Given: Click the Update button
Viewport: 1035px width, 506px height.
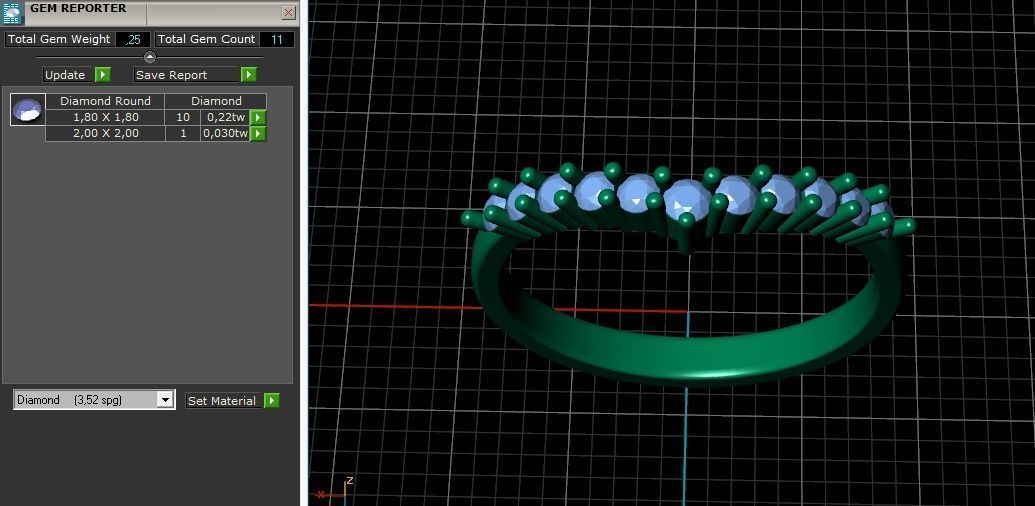Looking at the screenshot, I should pos(65,75).
